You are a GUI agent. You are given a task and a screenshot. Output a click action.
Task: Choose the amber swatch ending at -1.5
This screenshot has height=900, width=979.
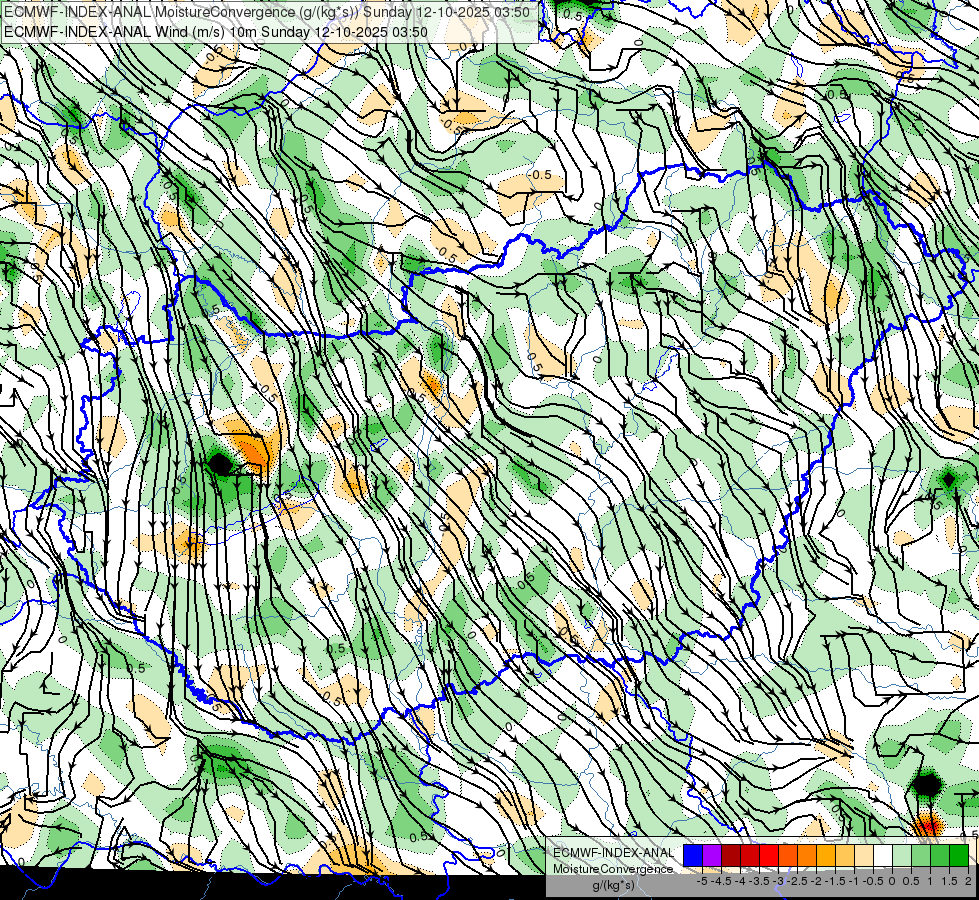pos(826,856)
